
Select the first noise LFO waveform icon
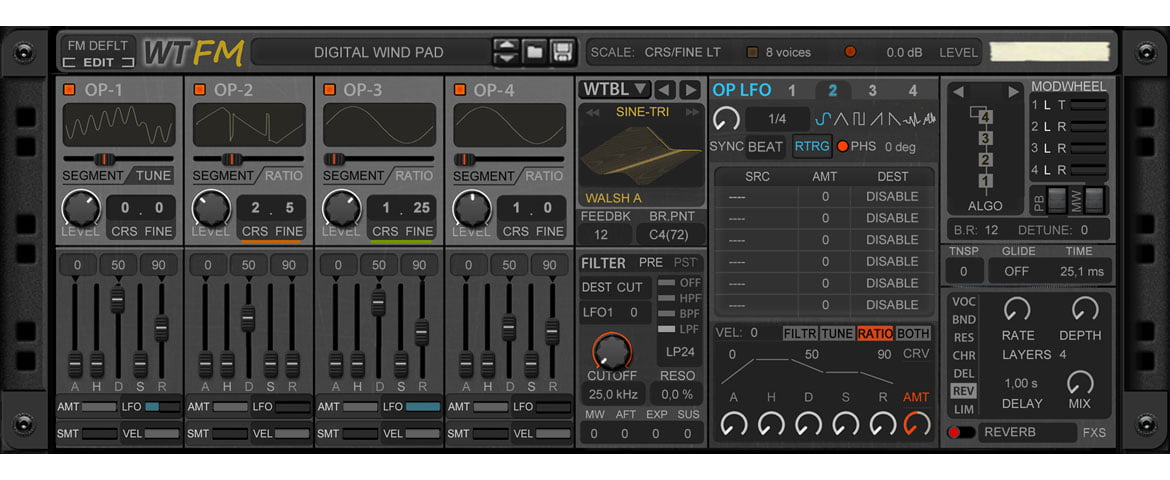911,119
